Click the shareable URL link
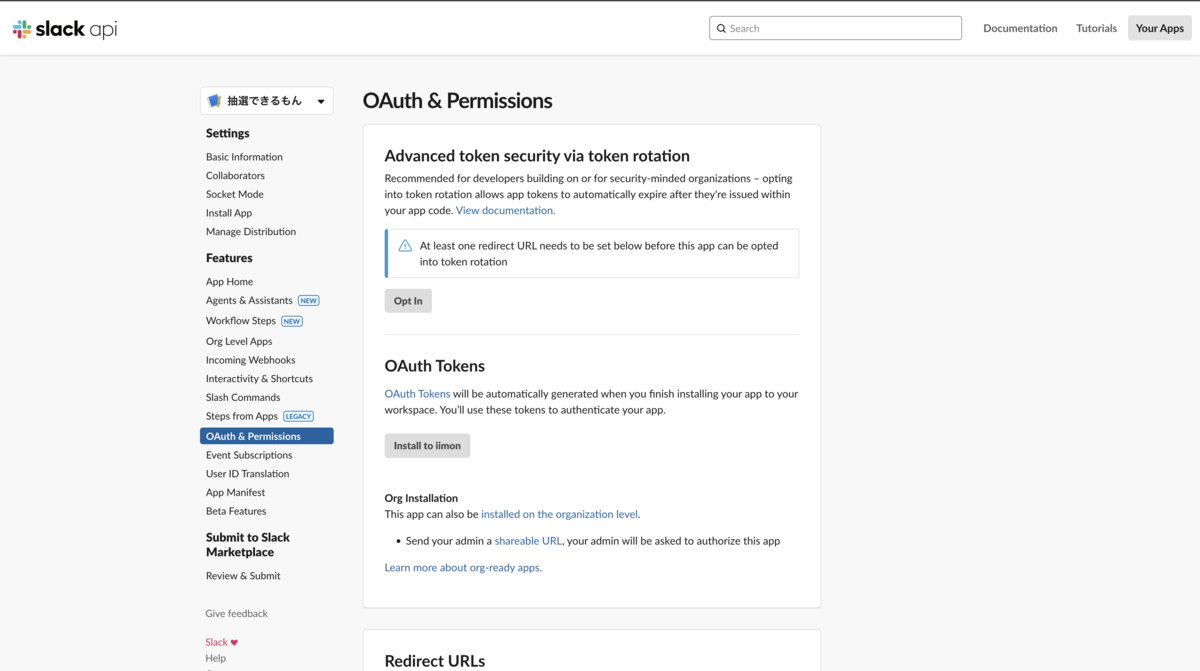 click(x=528, y=541)
